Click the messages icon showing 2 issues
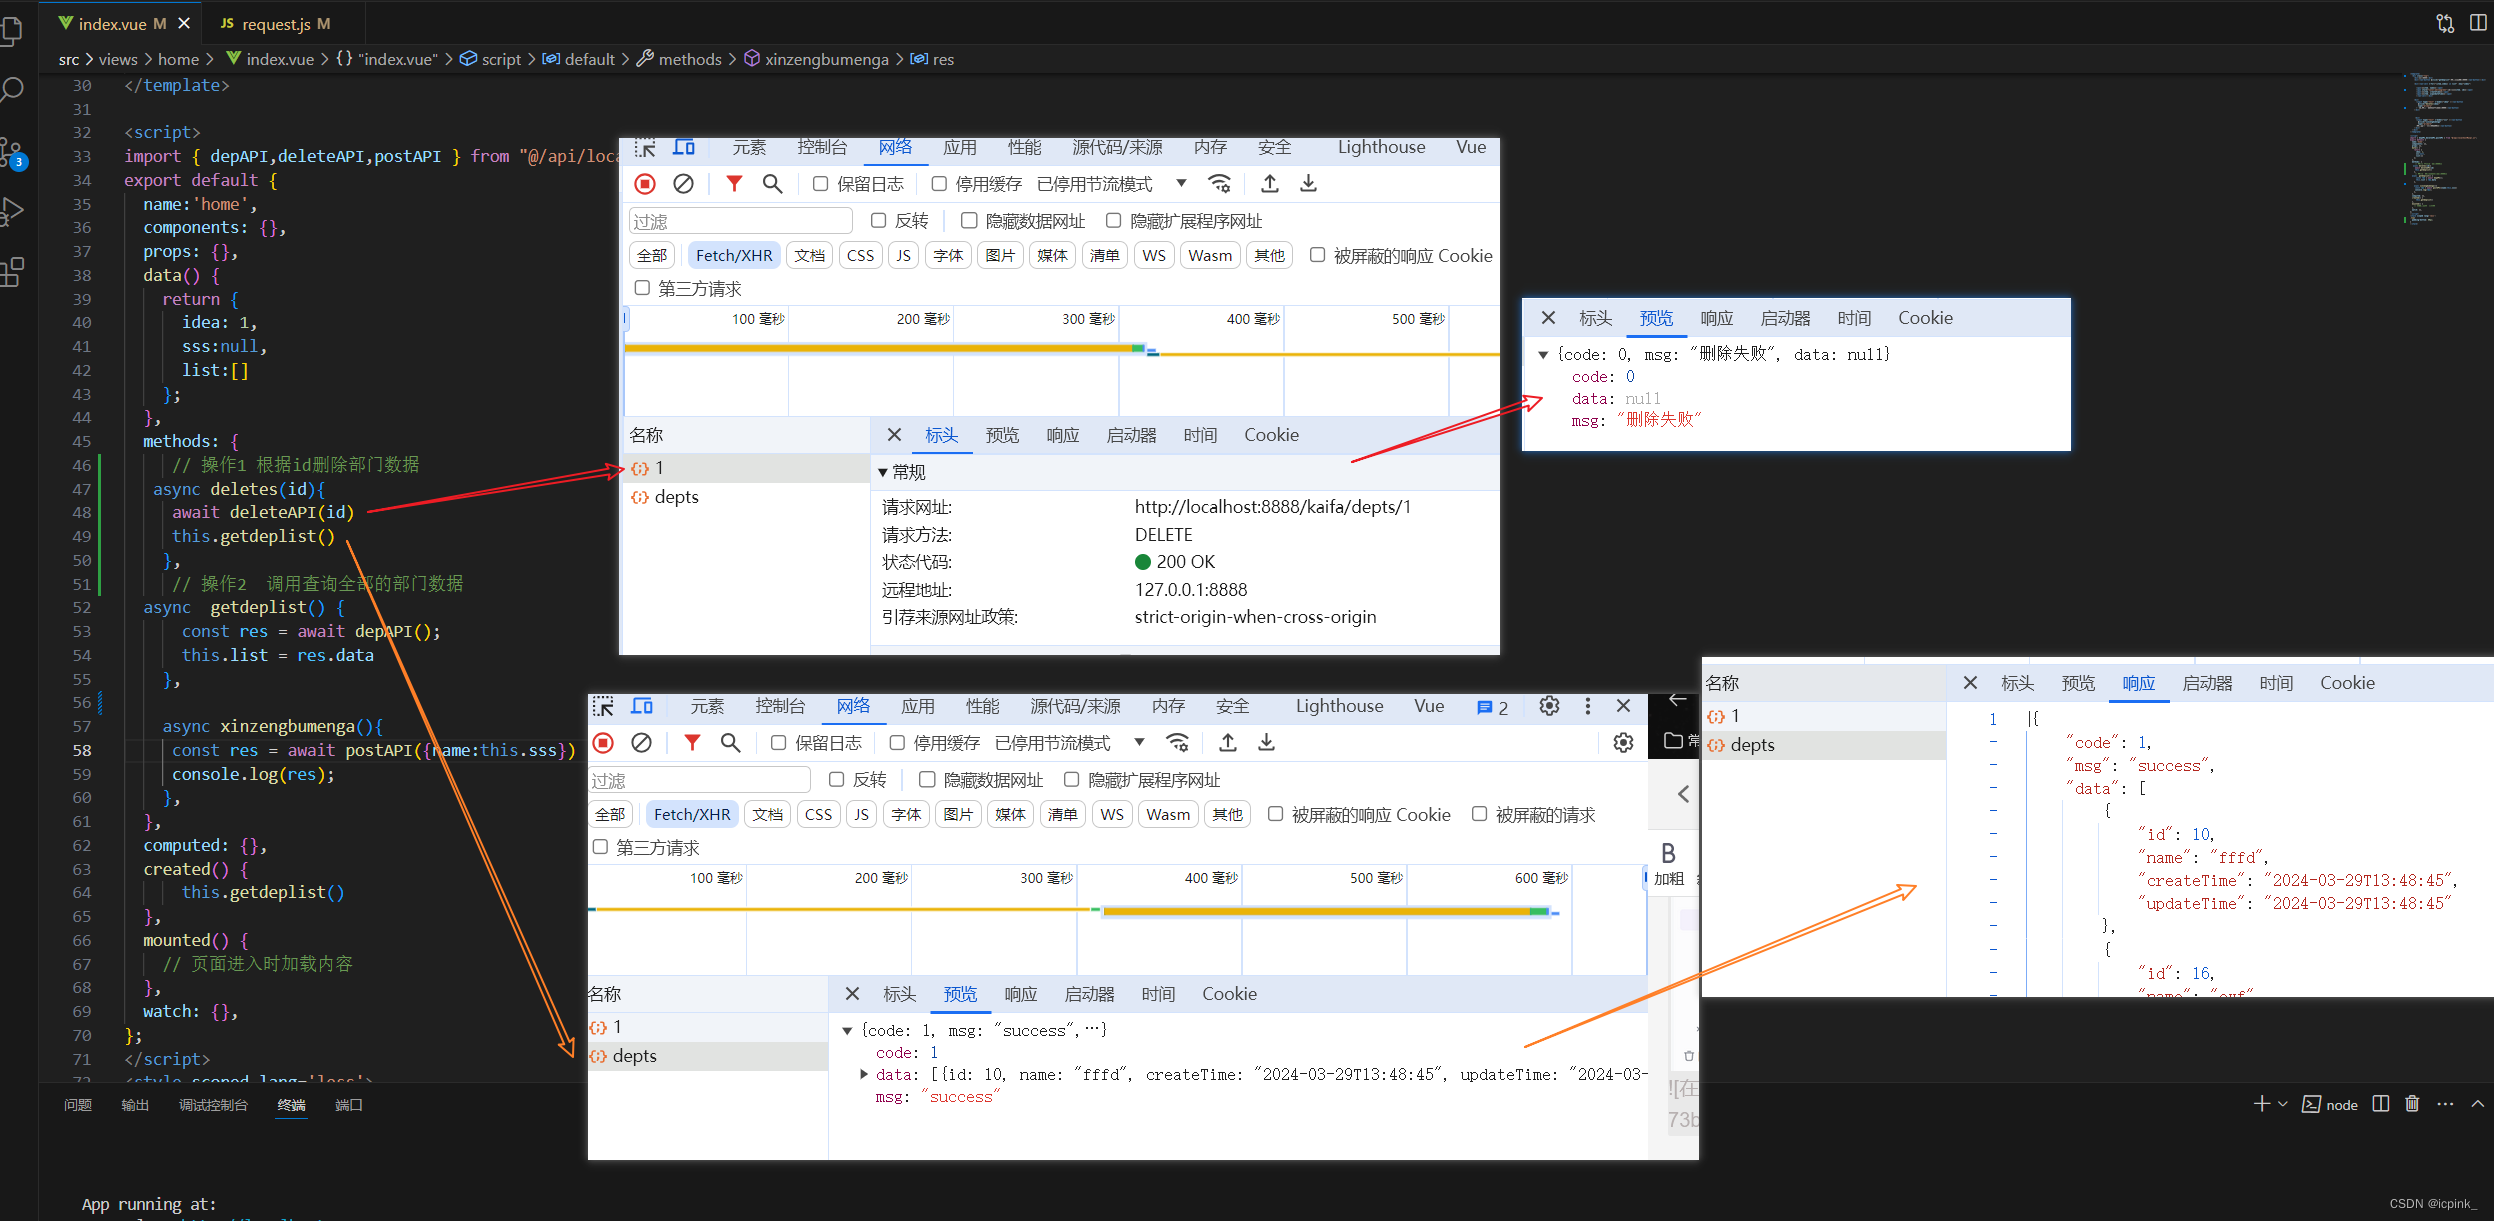 click(x=1492, y=708)
